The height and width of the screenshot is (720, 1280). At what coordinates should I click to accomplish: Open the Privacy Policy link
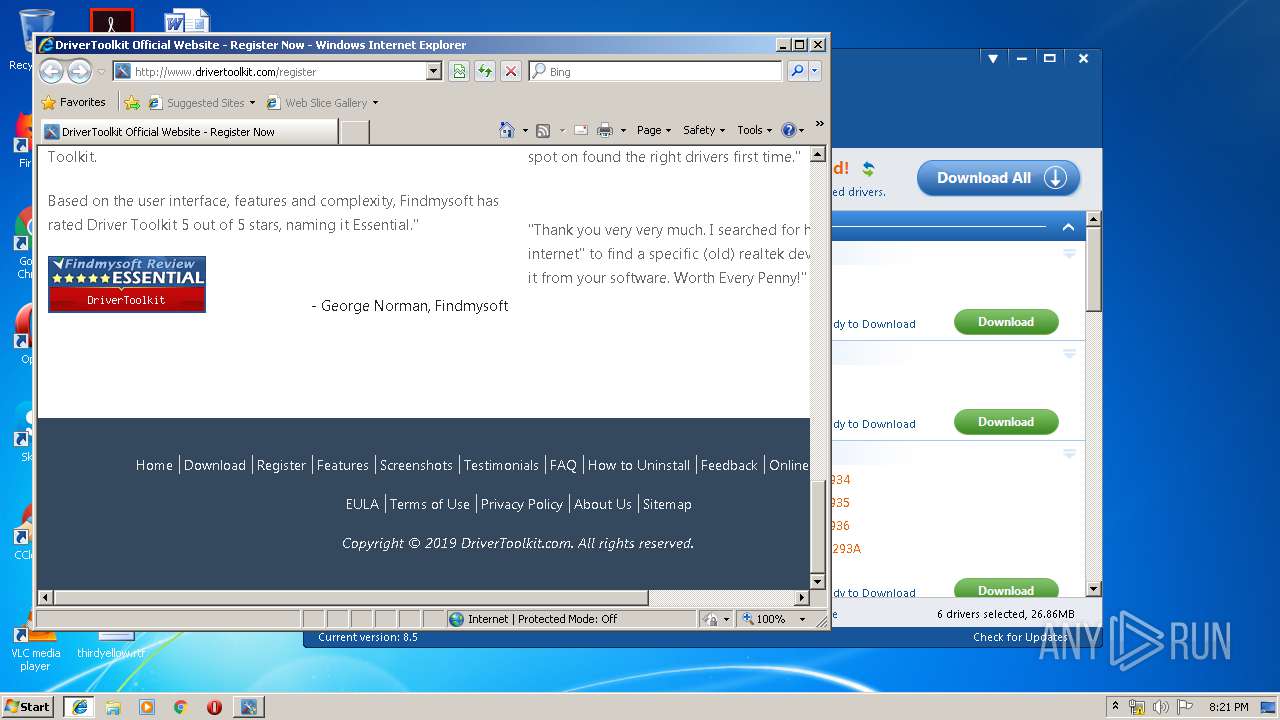[x=522, y=504]
